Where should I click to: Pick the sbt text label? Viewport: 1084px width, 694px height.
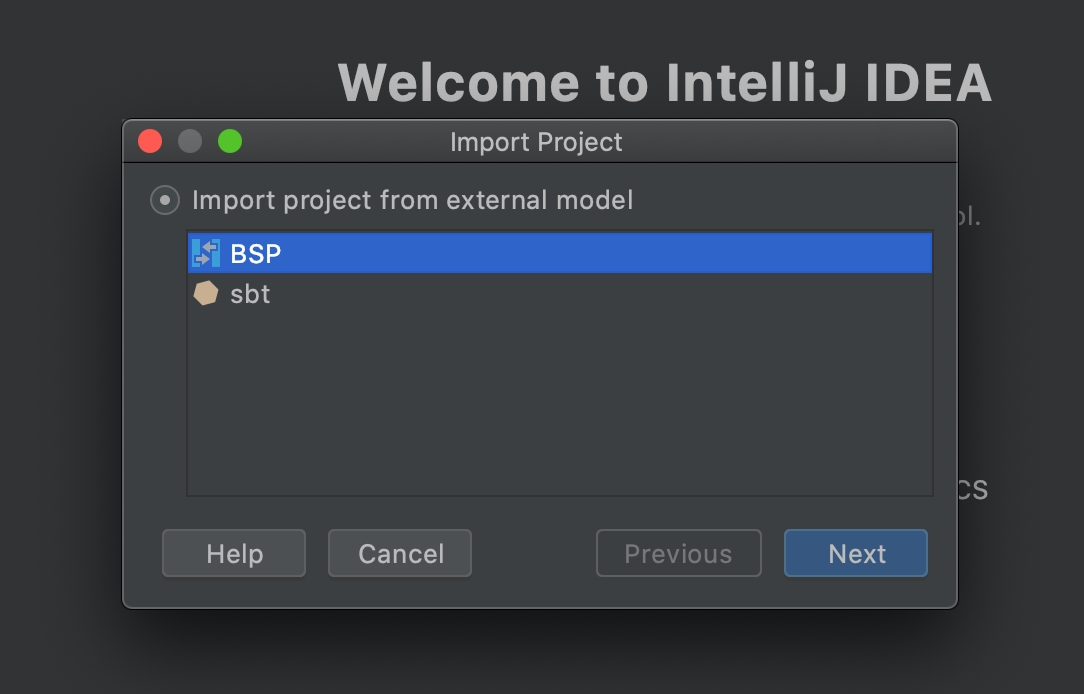[250, 294]
